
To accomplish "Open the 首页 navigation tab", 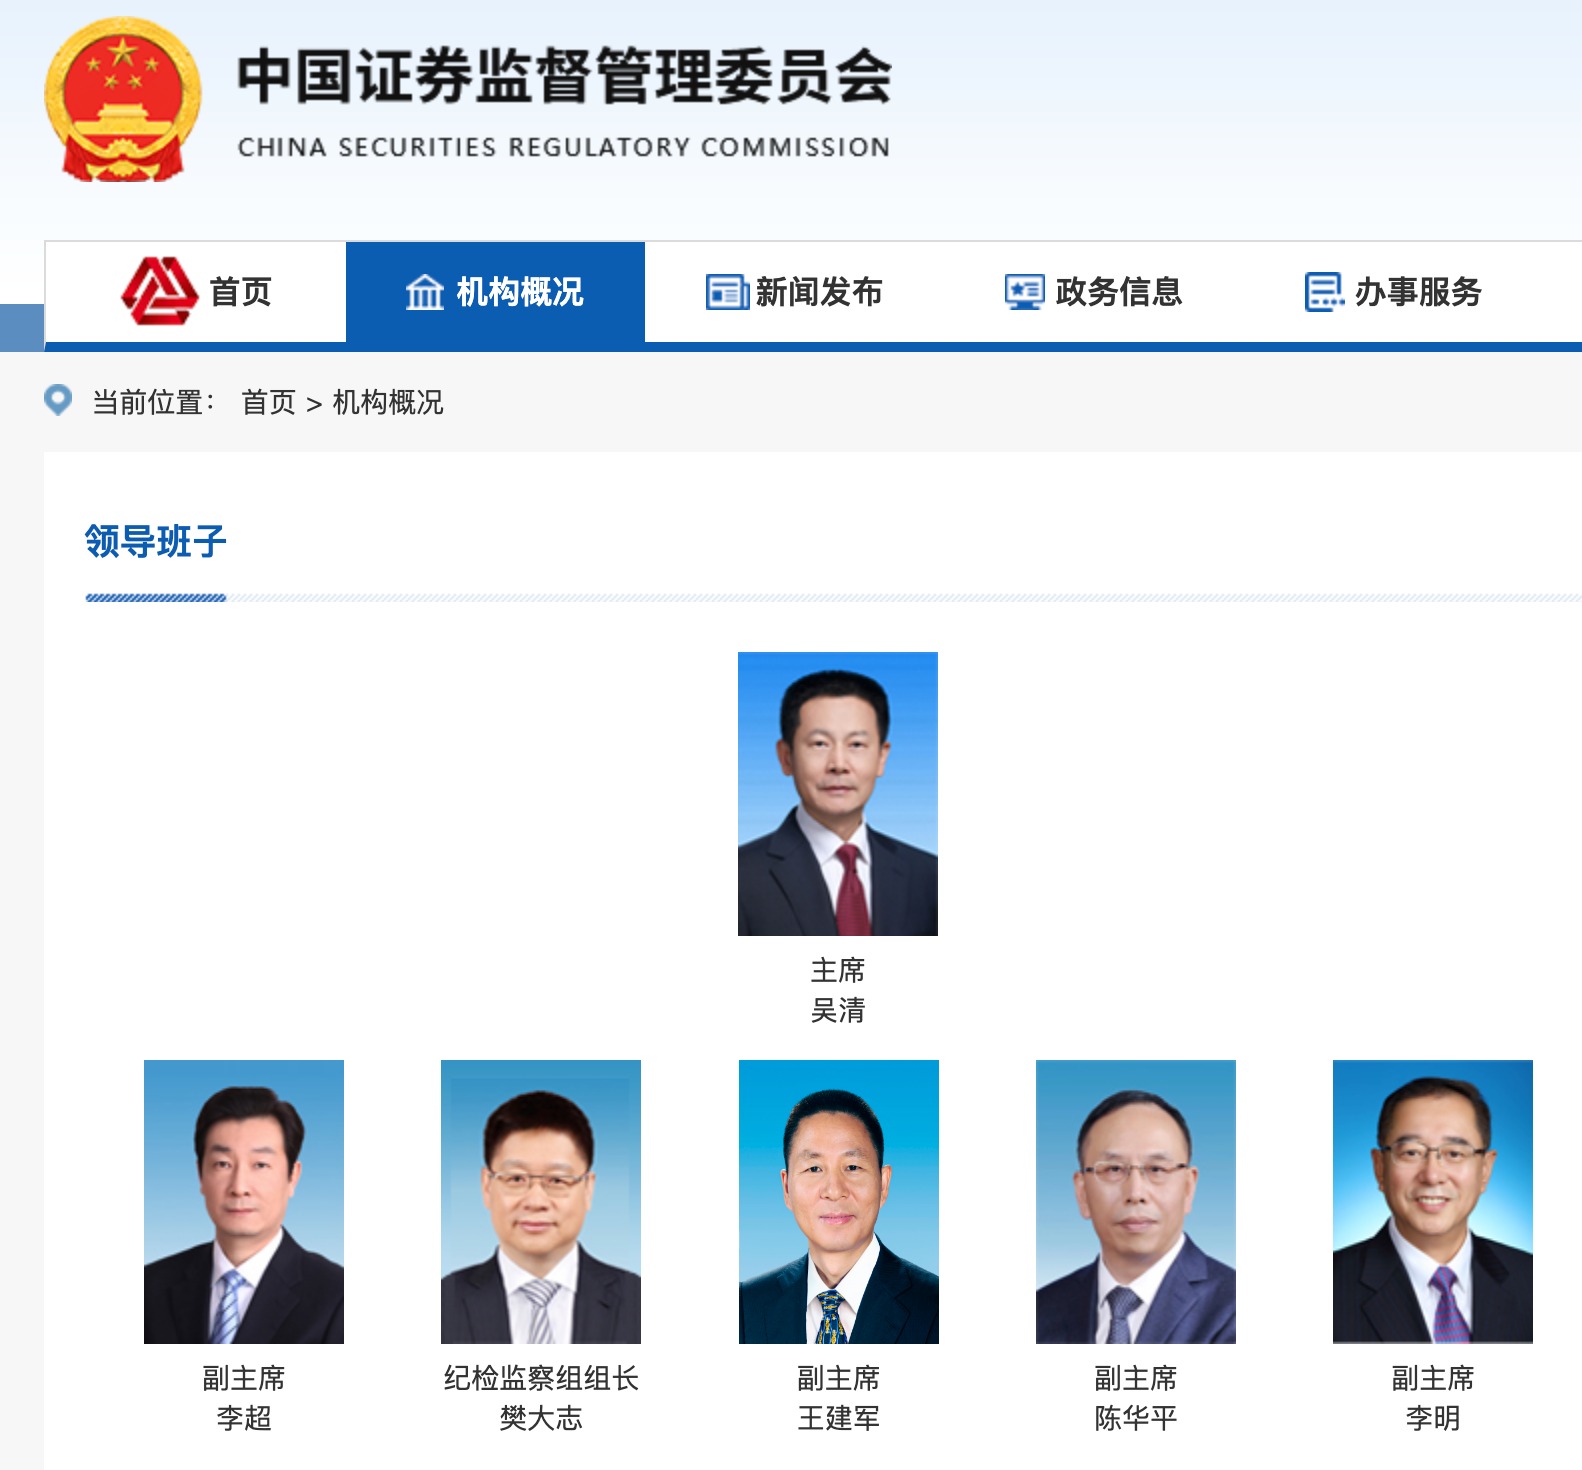I will point(196,292).
